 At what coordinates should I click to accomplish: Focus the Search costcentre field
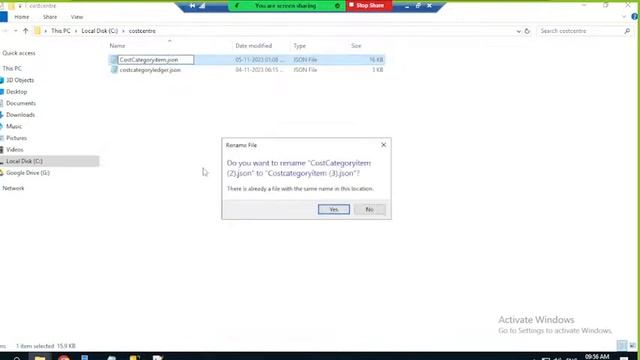coord(580,31)
